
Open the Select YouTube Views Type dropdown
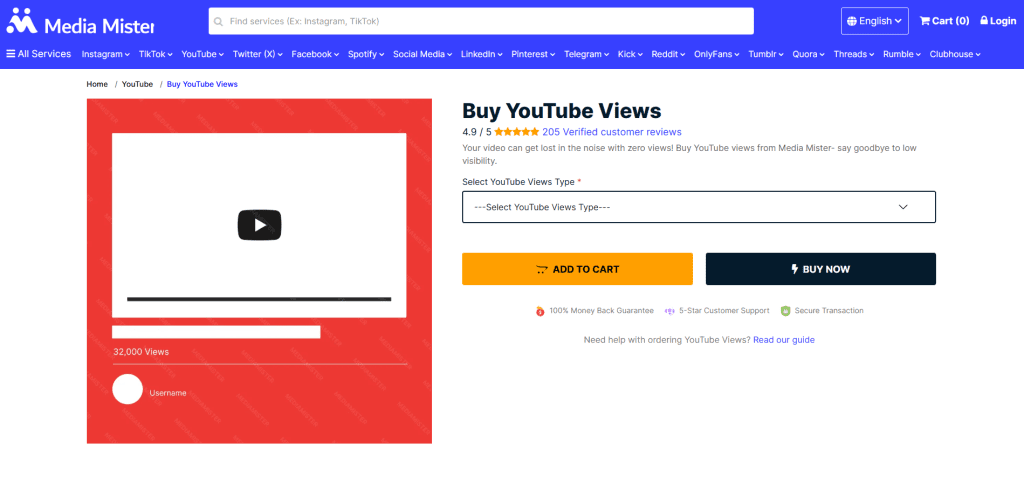(699, 207)
